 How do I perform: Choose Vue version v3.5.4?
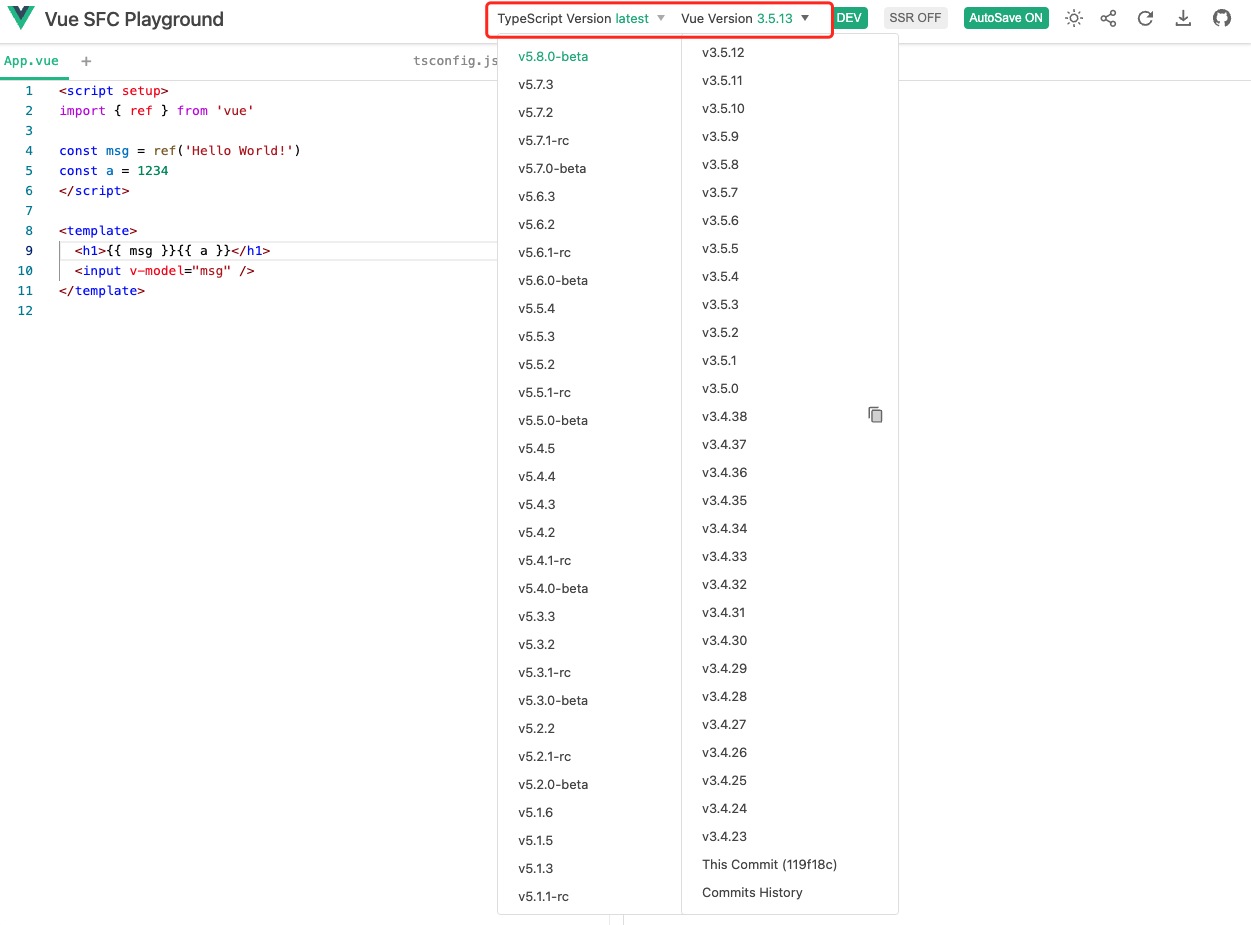[x=720, y=277]
